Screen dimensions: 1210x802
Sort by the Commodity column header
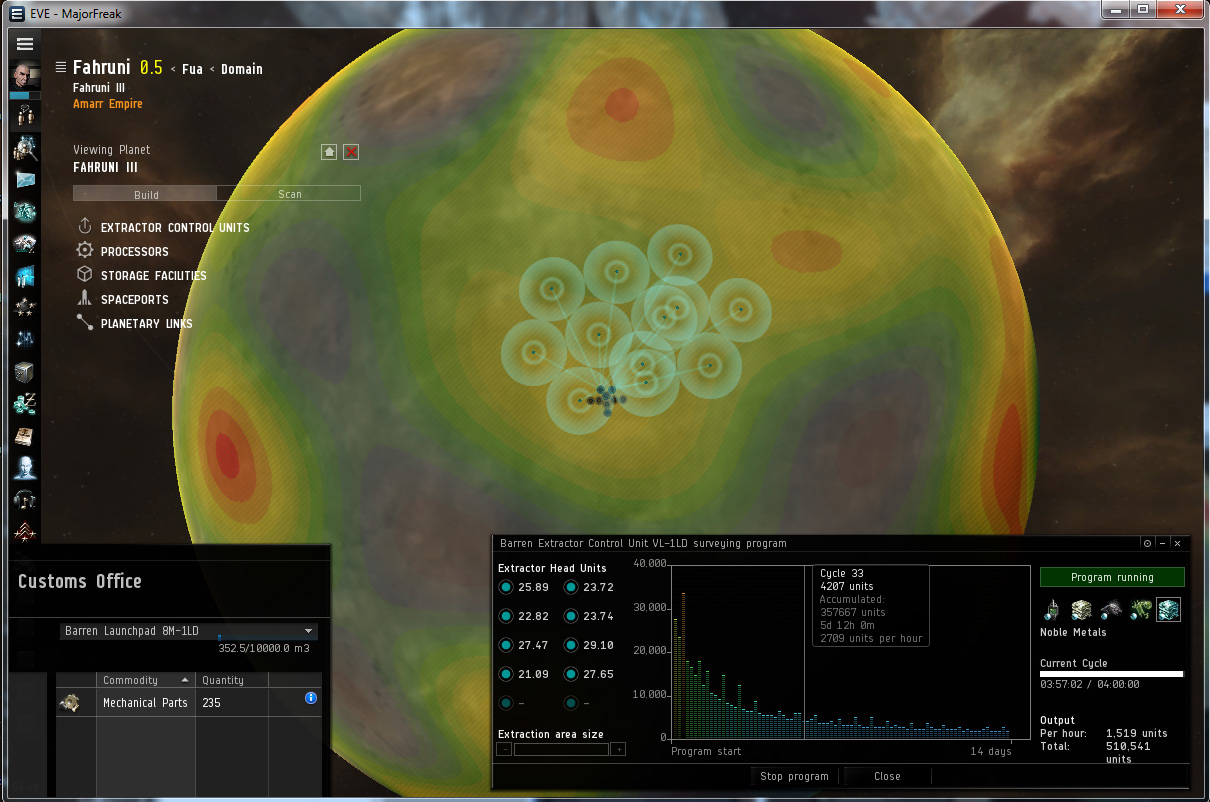click(145, 680)
